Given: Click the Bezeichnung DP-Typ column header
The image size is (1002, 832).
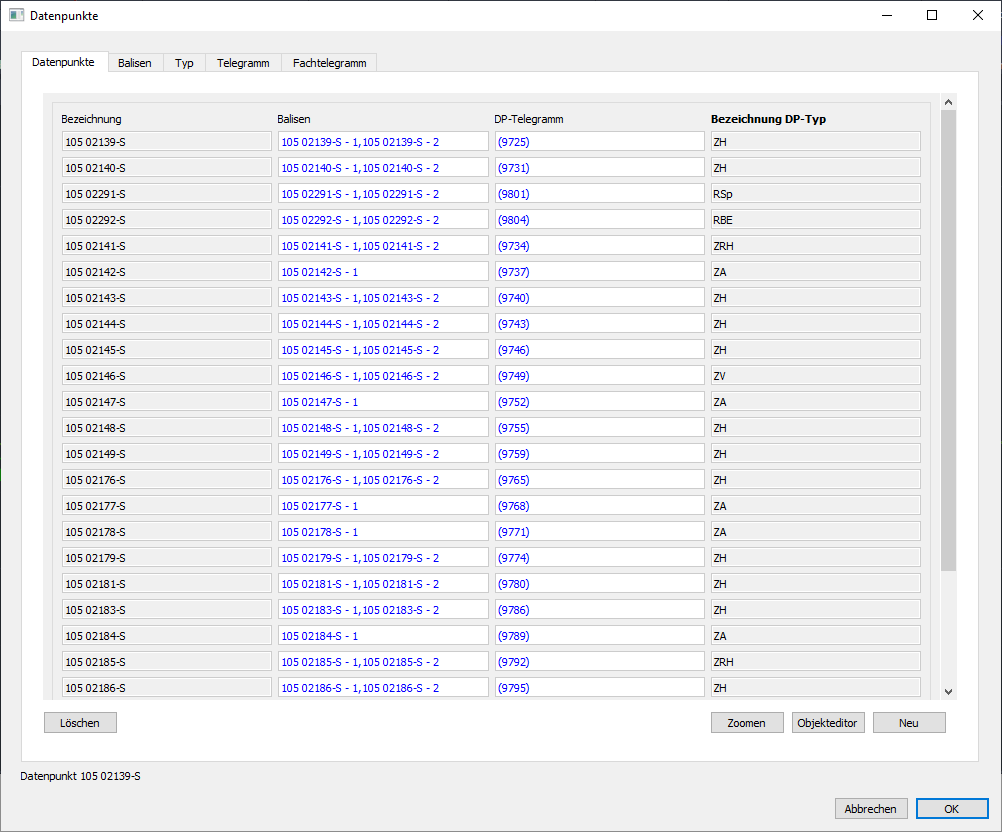Looking at the screenshot, I should pos(768,119).
